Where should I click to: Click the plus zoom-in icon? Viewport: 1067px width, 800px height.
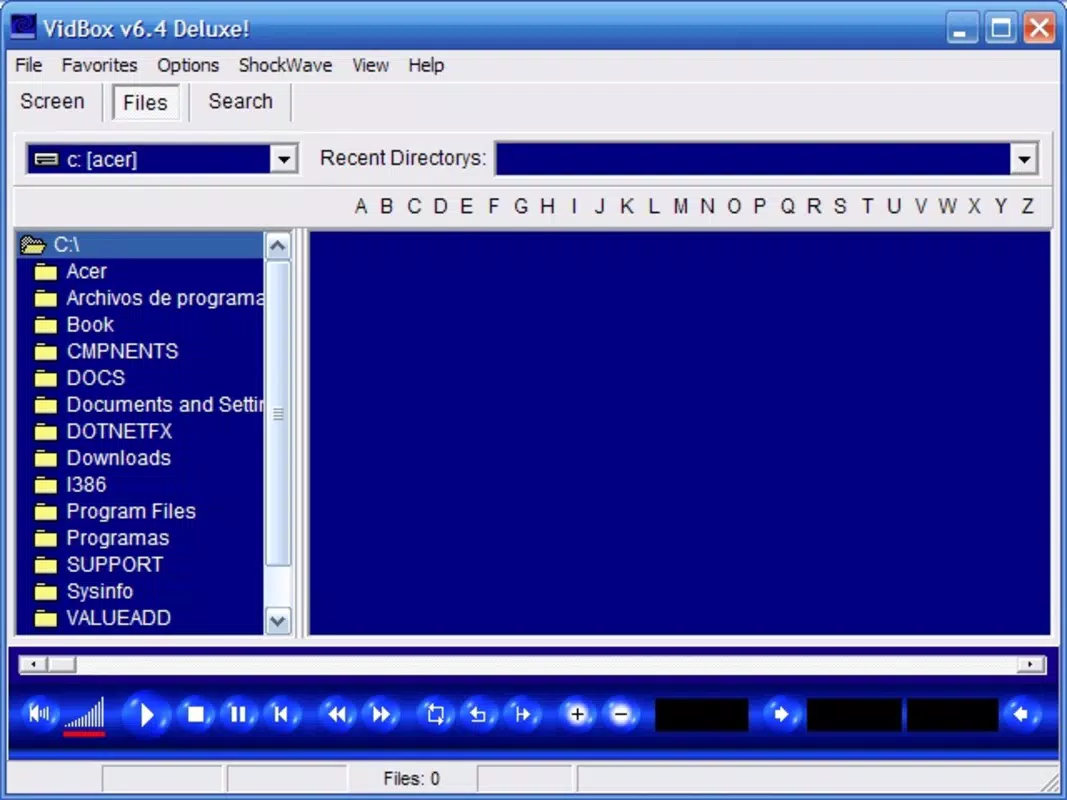click(x=577, y=714)
